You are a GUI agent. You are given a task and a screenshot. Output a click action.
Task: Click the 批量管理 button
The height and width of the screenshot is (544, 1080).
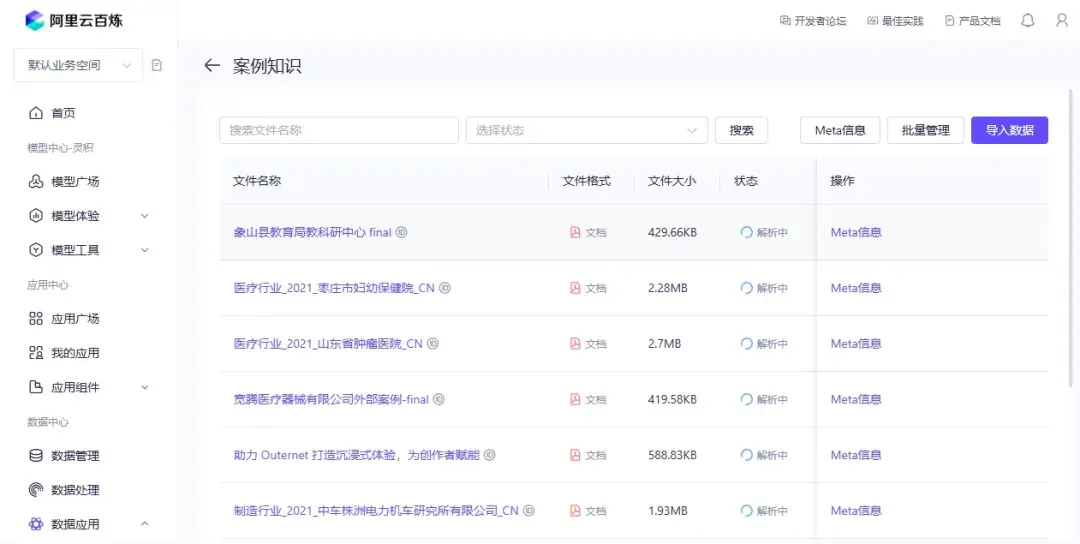click(926, 130)
